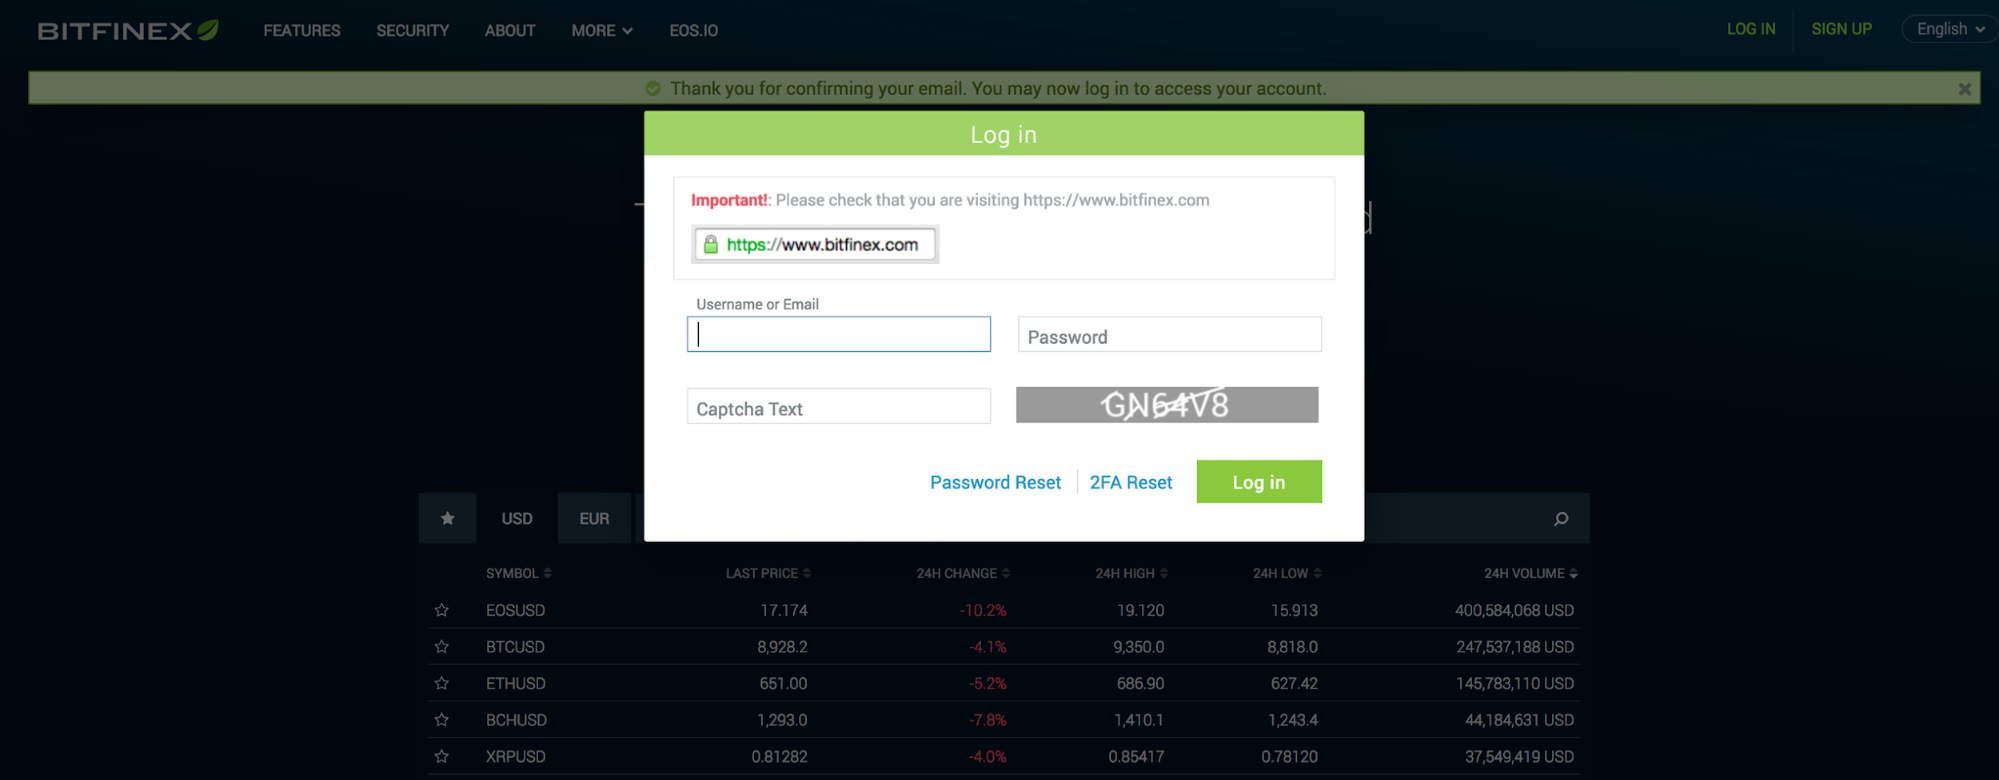Viewport: 1999px width, 780px height.
Task: Click the BTCUSD symbol
Action: [x=515, y=647]
